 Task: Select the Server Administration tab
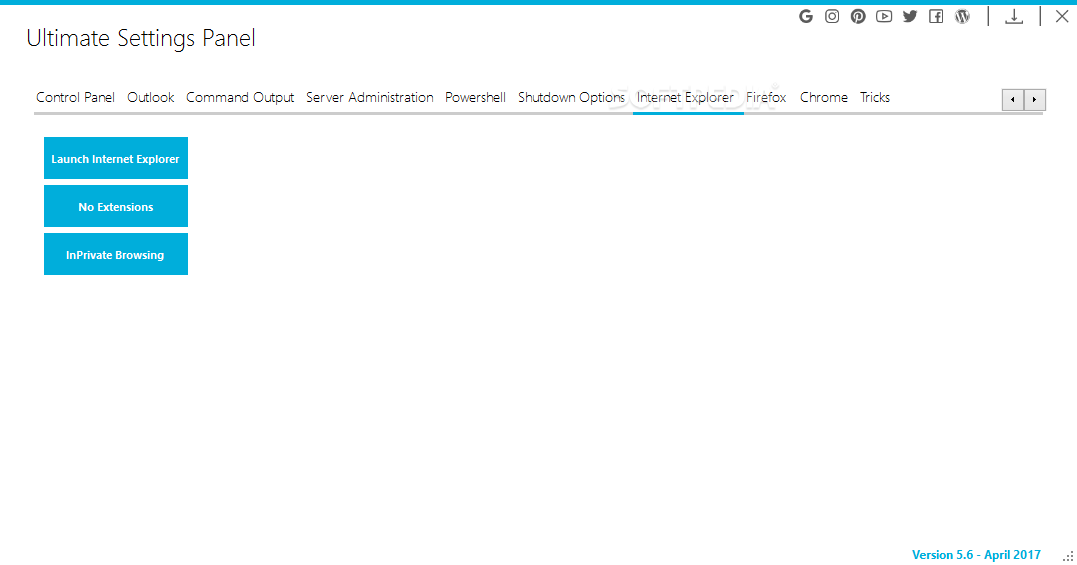370,97
